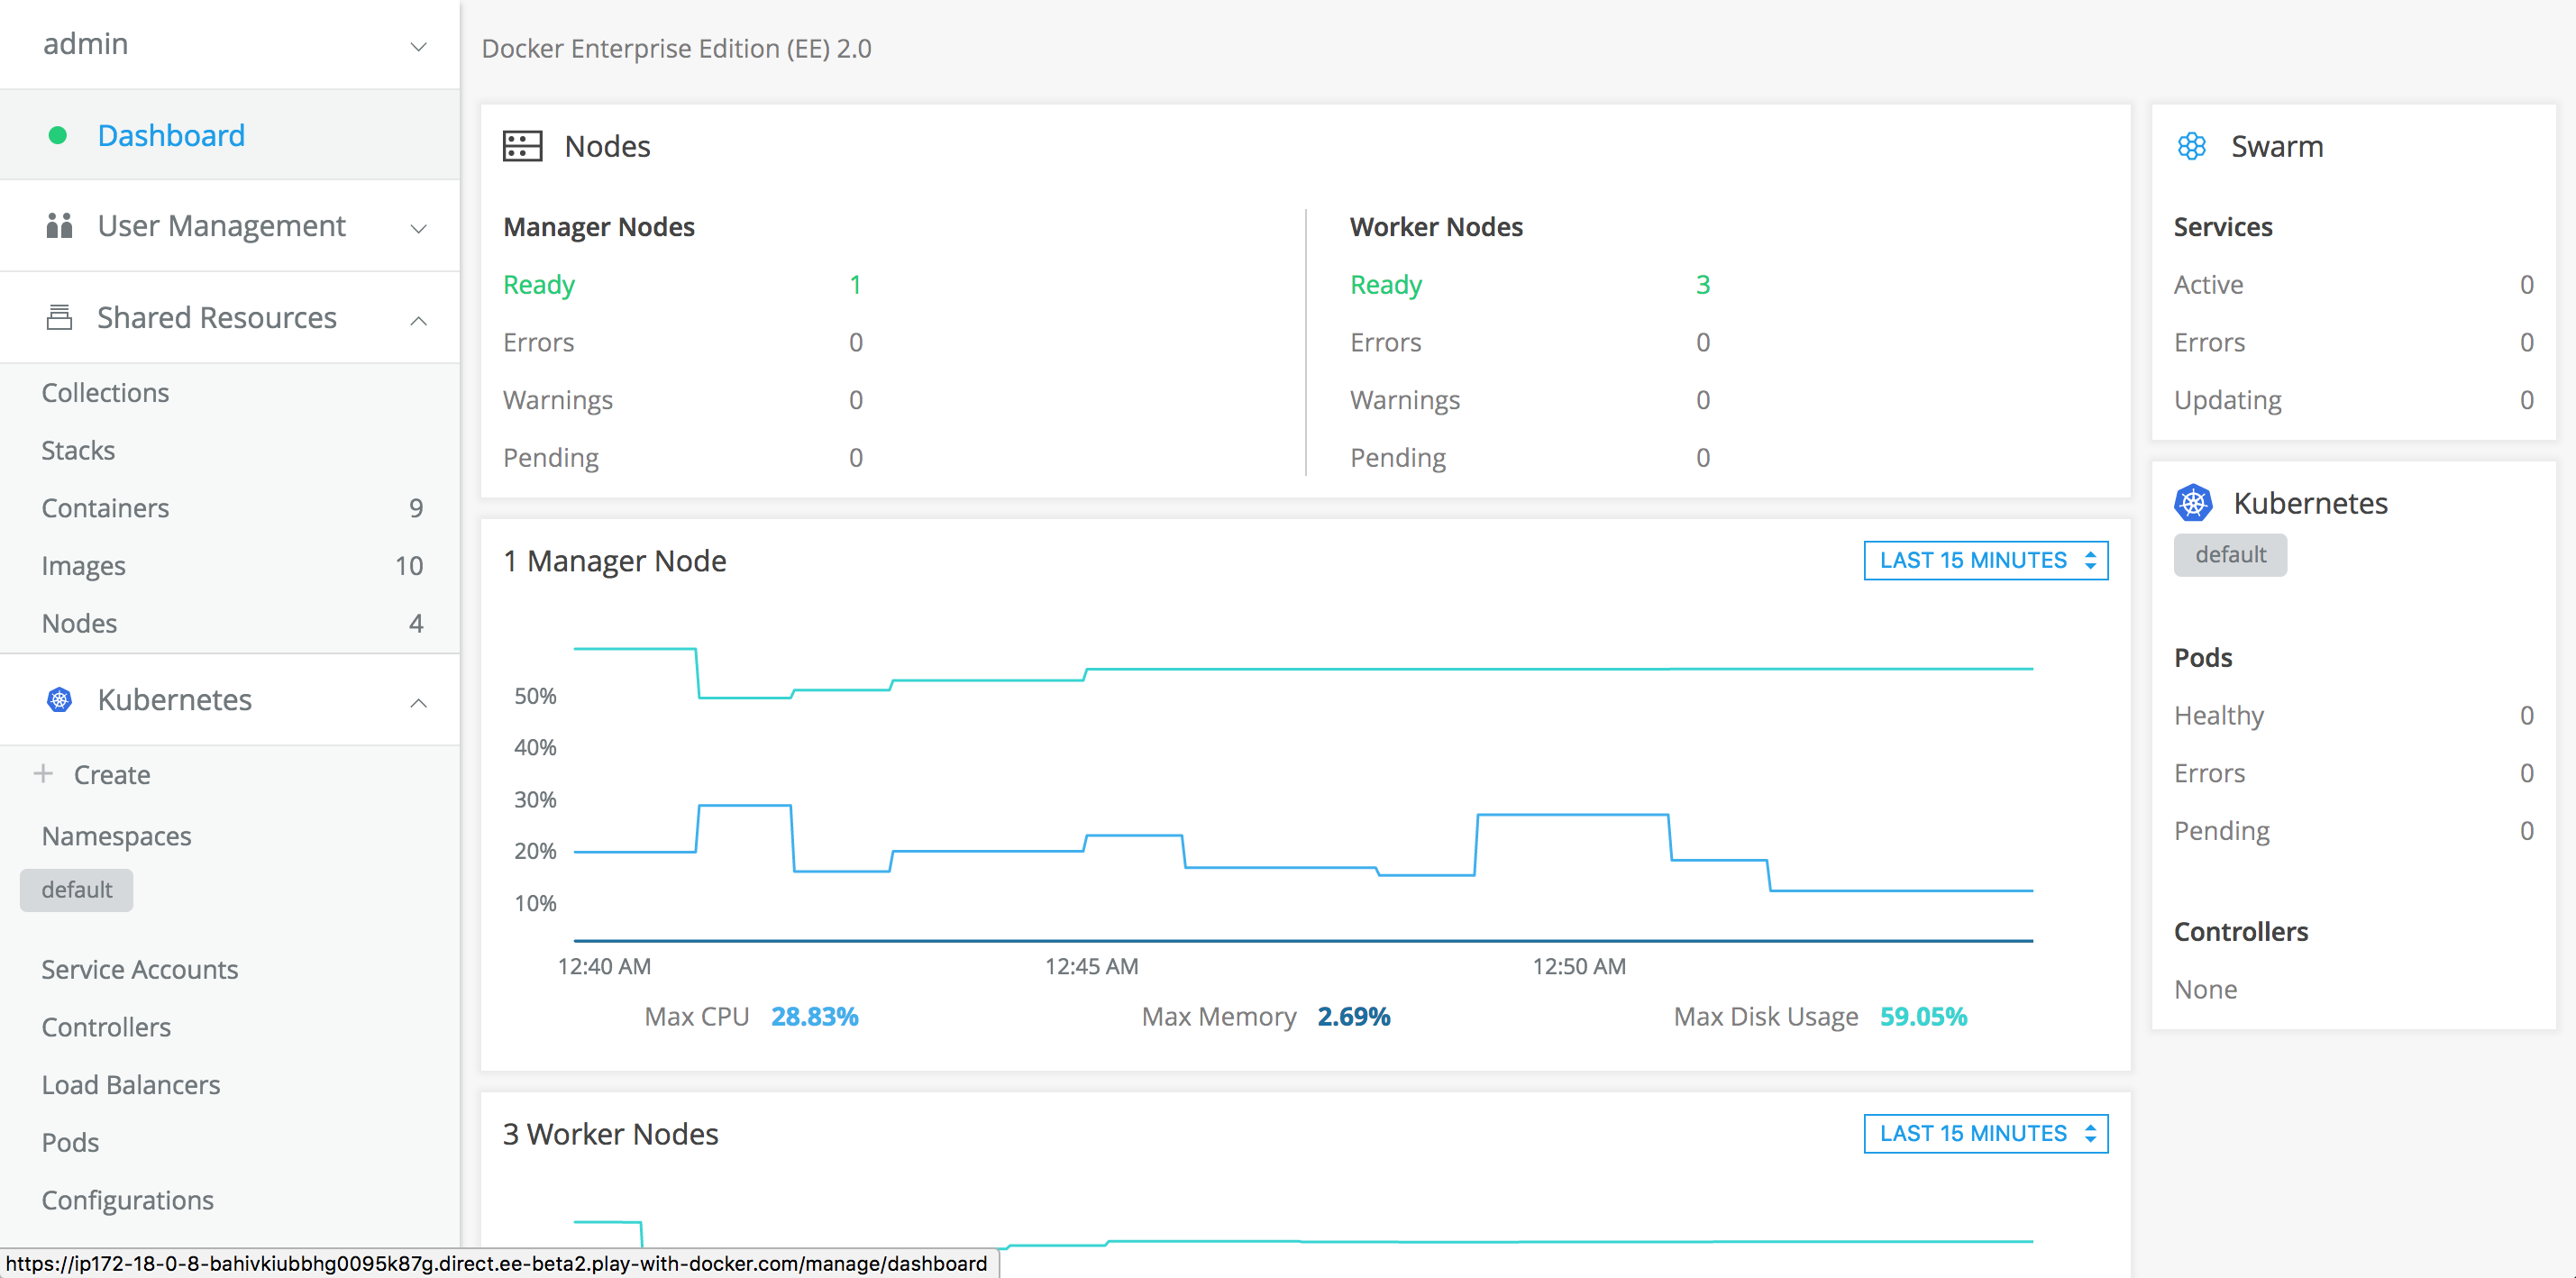This screenshot has width=2576, height=1278.
Task: Click Worker Nodes Pending row
Action: pos(1530,457)
